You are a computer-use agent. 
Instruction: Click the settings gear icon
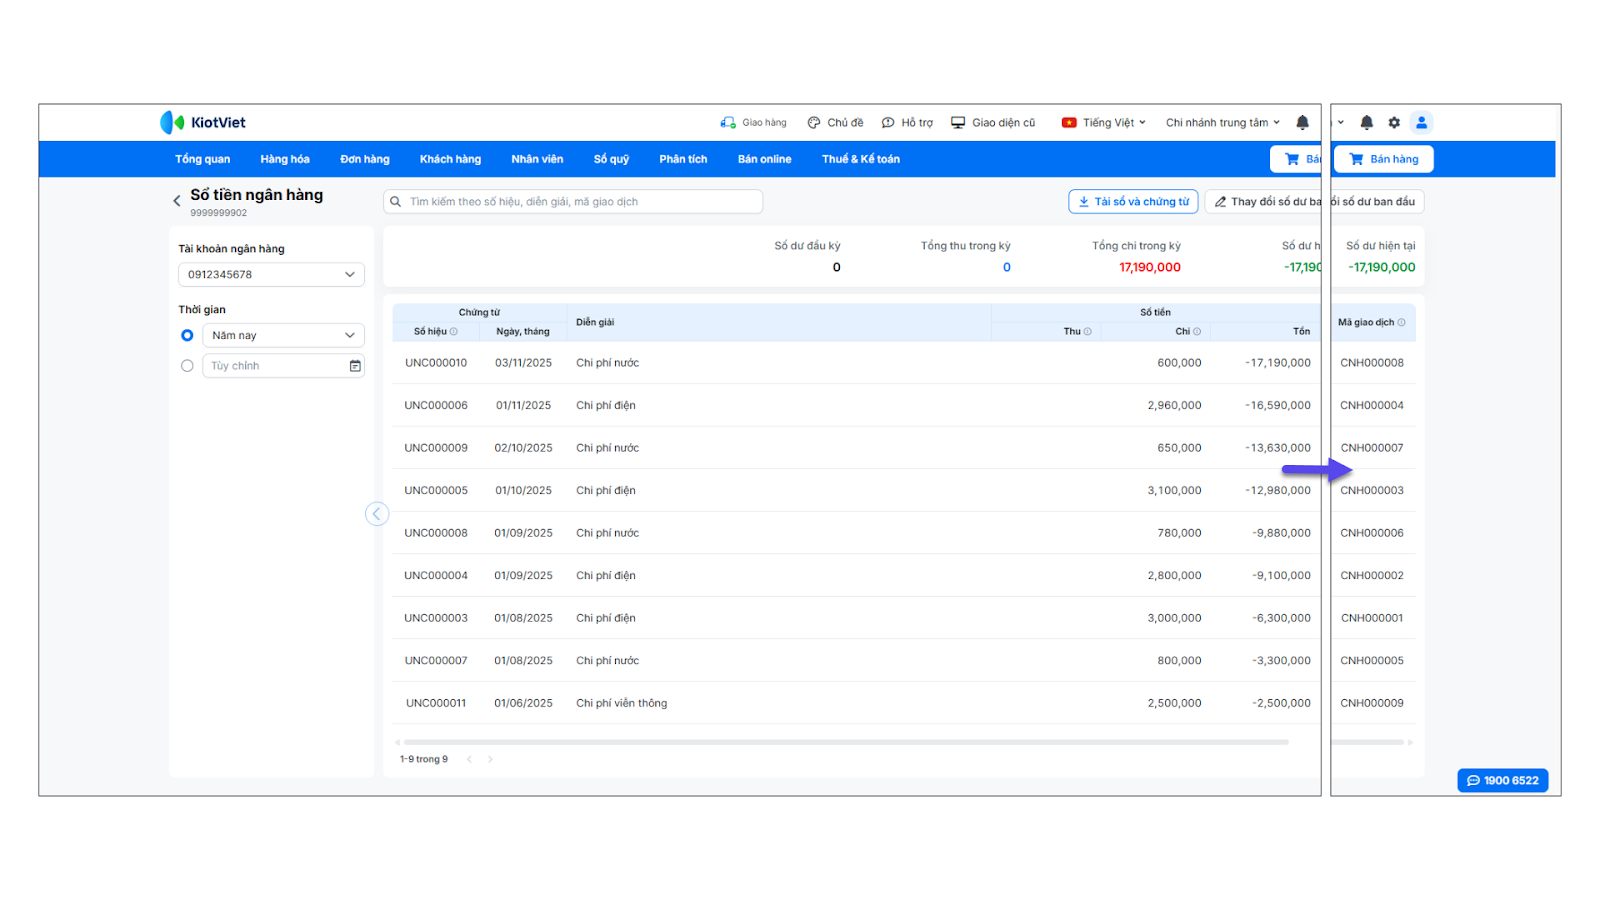[x=1394, y=123]
